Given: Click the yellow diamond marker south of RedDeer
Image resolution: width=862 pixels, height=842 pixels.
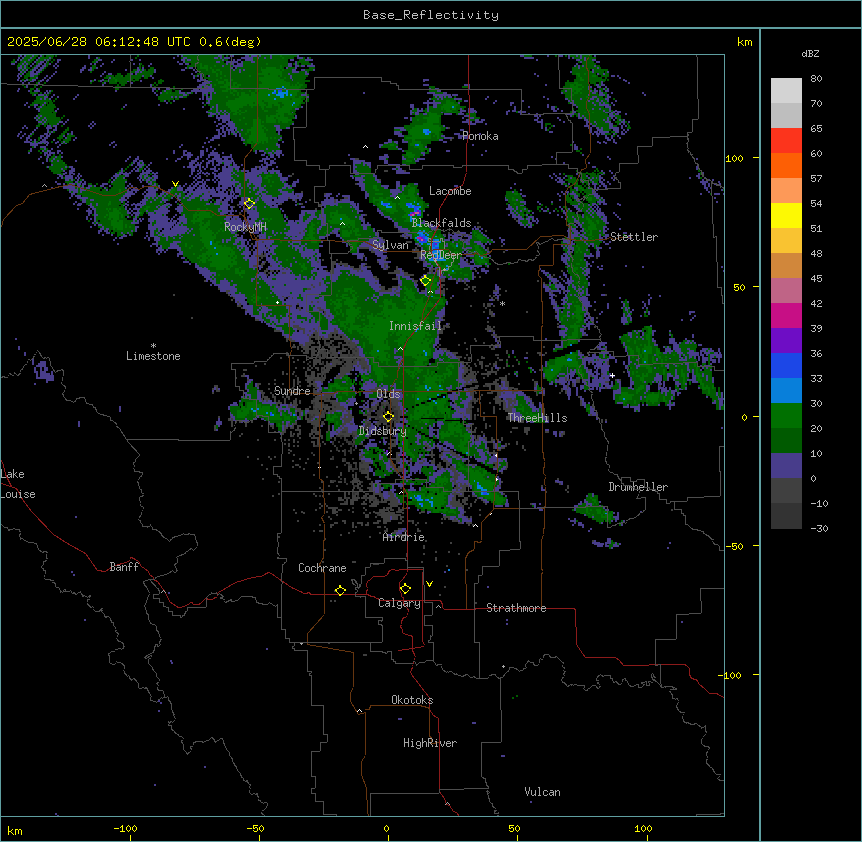Looking at the screenshot, I should (x=426, y=281).
